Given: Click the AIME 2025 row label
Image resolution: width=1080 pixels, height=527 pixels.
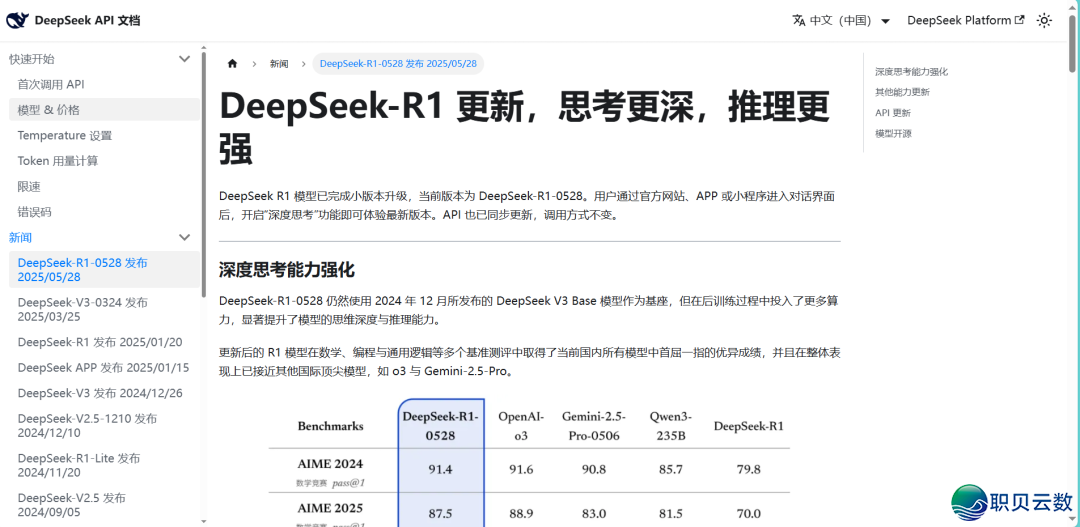Looking at the screenshot, I should 331,509.
